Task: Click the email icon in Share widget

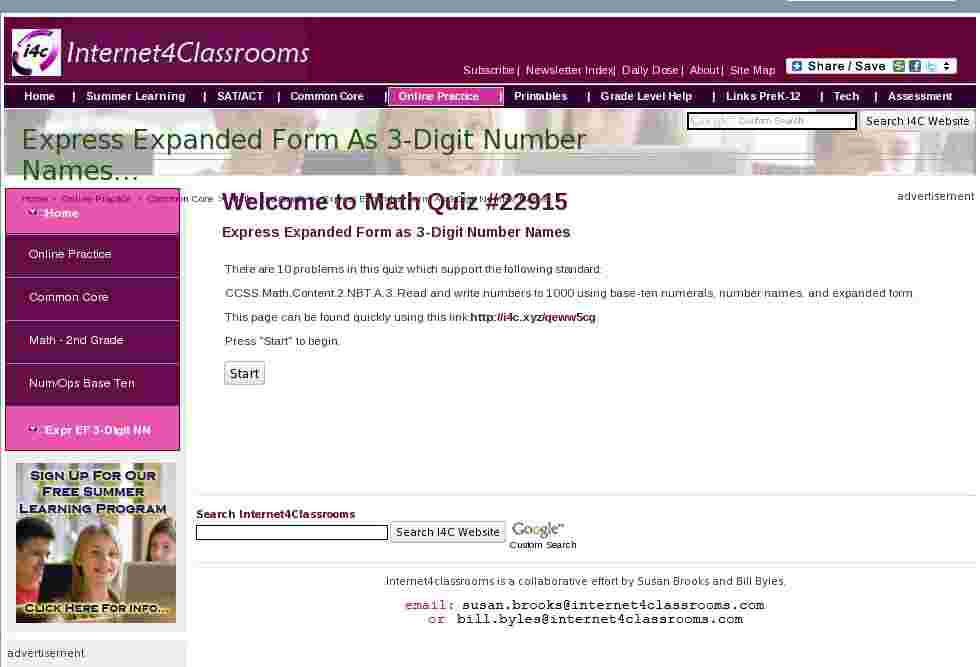Action: (899, 66)
